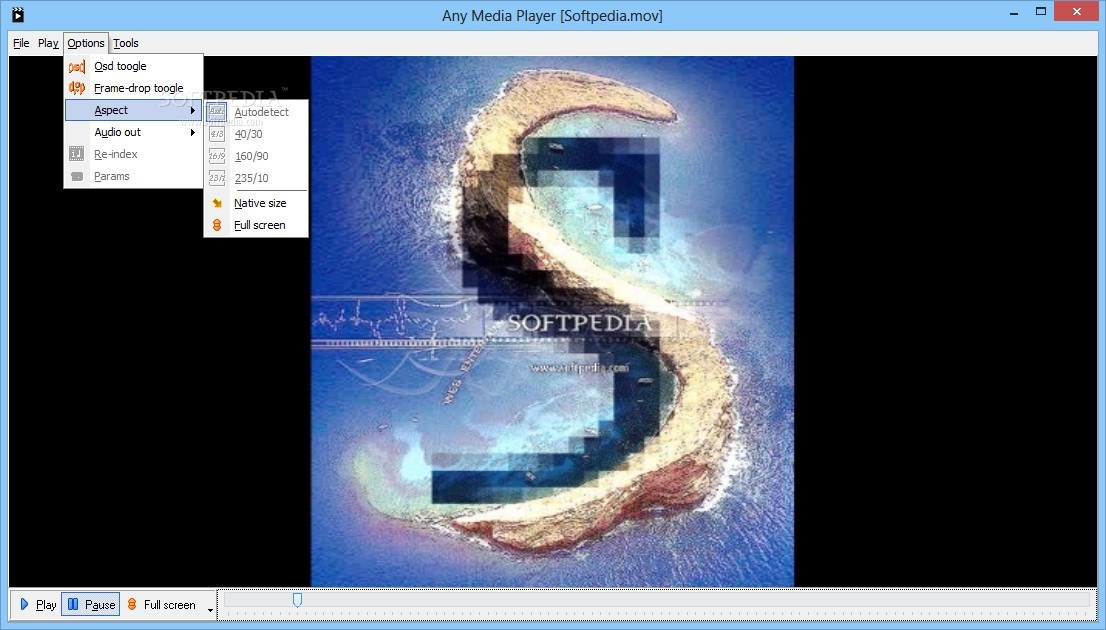Open the Audio out submenu entry

tap(134, 132)
